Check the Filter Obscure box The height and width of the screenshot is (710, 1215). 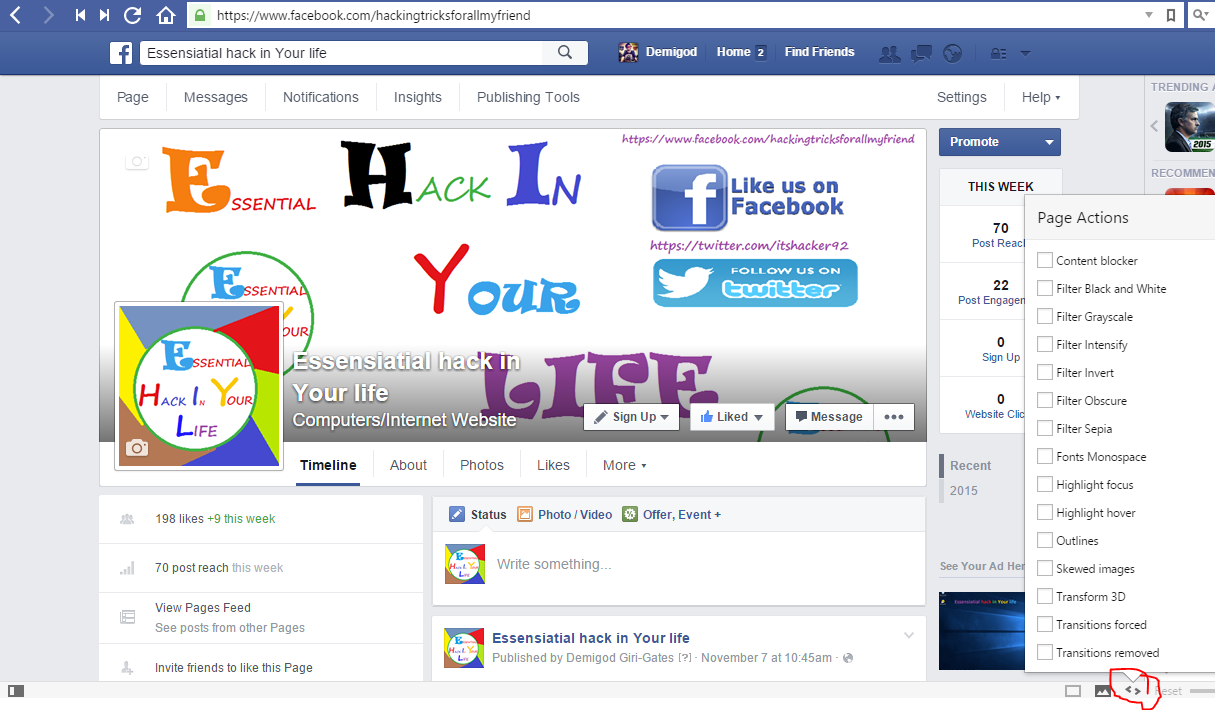coord(1045,400)
